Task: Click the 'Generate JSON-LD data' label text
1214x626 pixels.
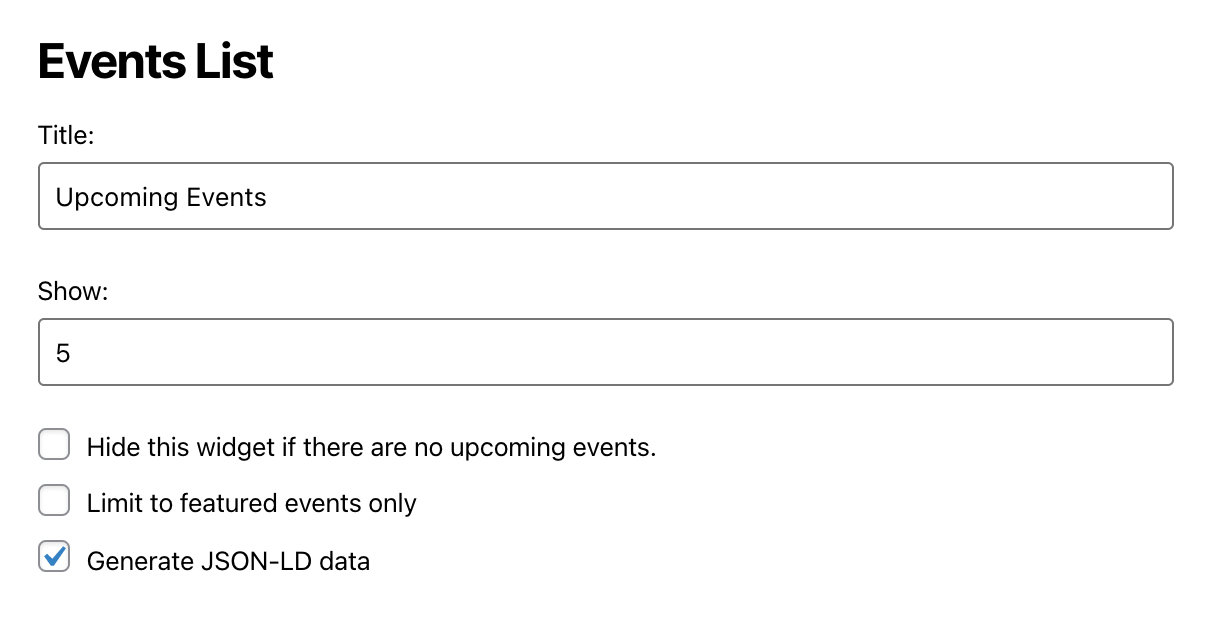Action: point(228,561)
